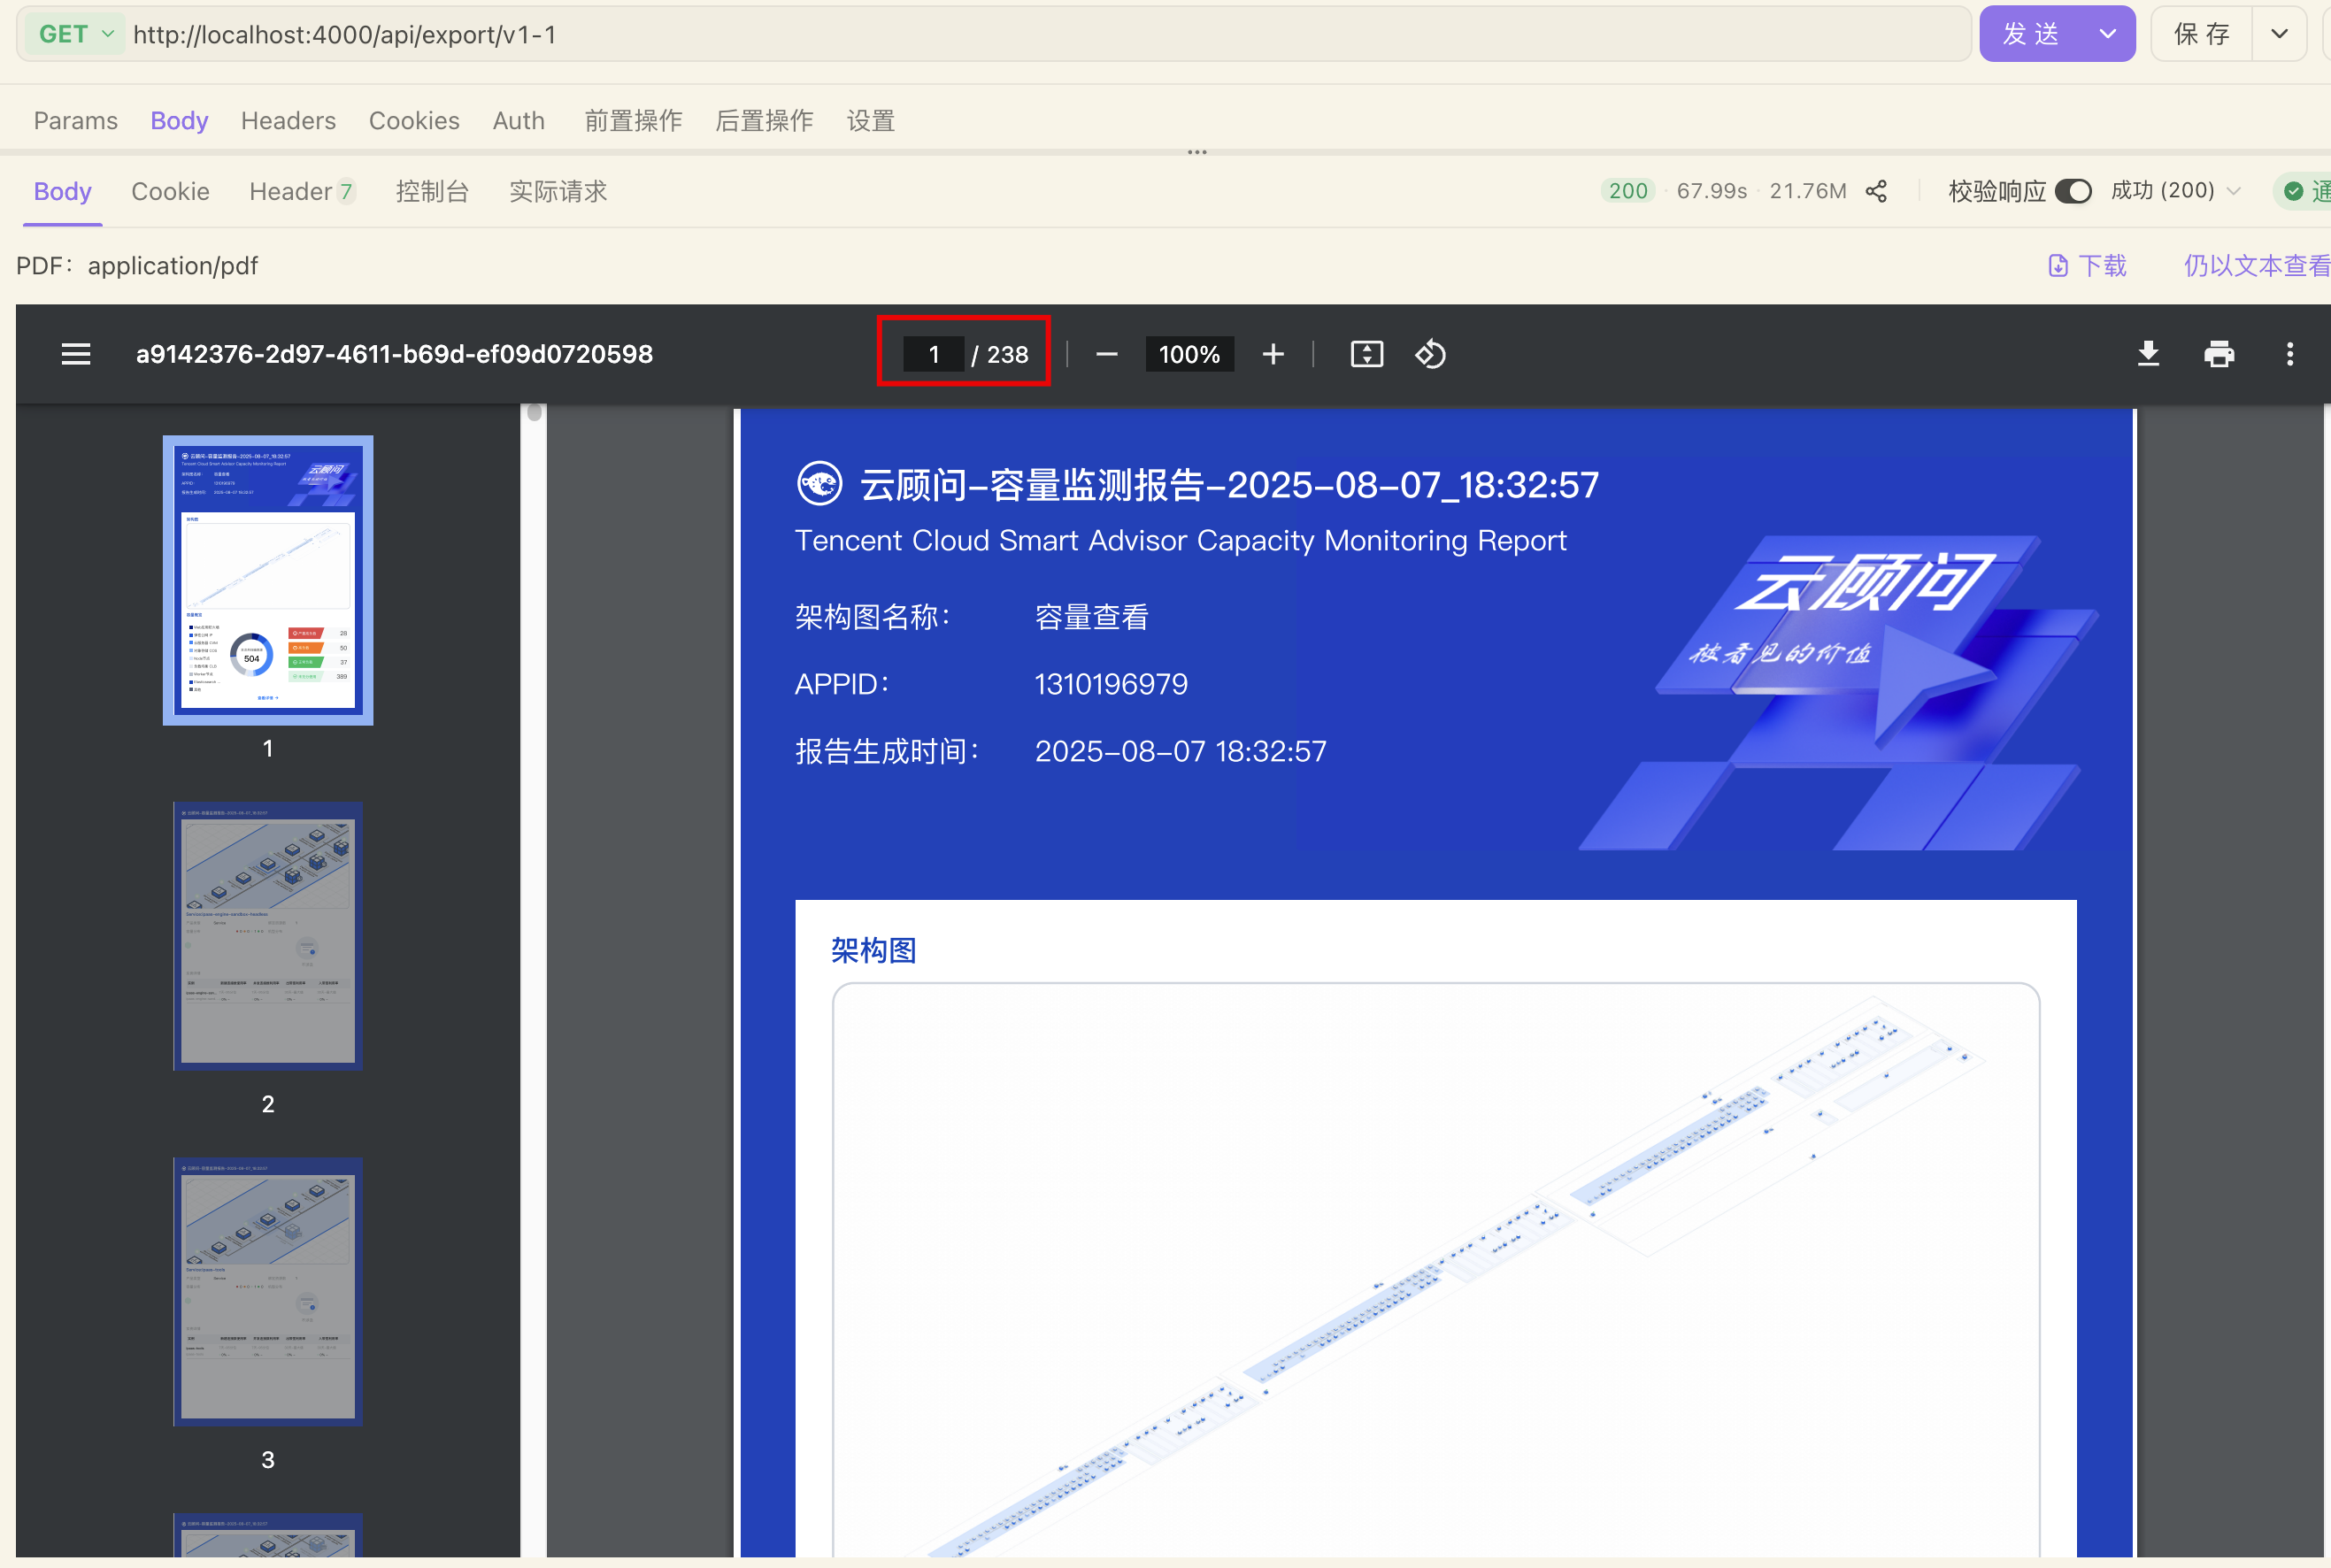The image size is (2331, 1568).
Task: Select page 3 thumbnail
Action: pyautogui.click(x=268, y=1292)
